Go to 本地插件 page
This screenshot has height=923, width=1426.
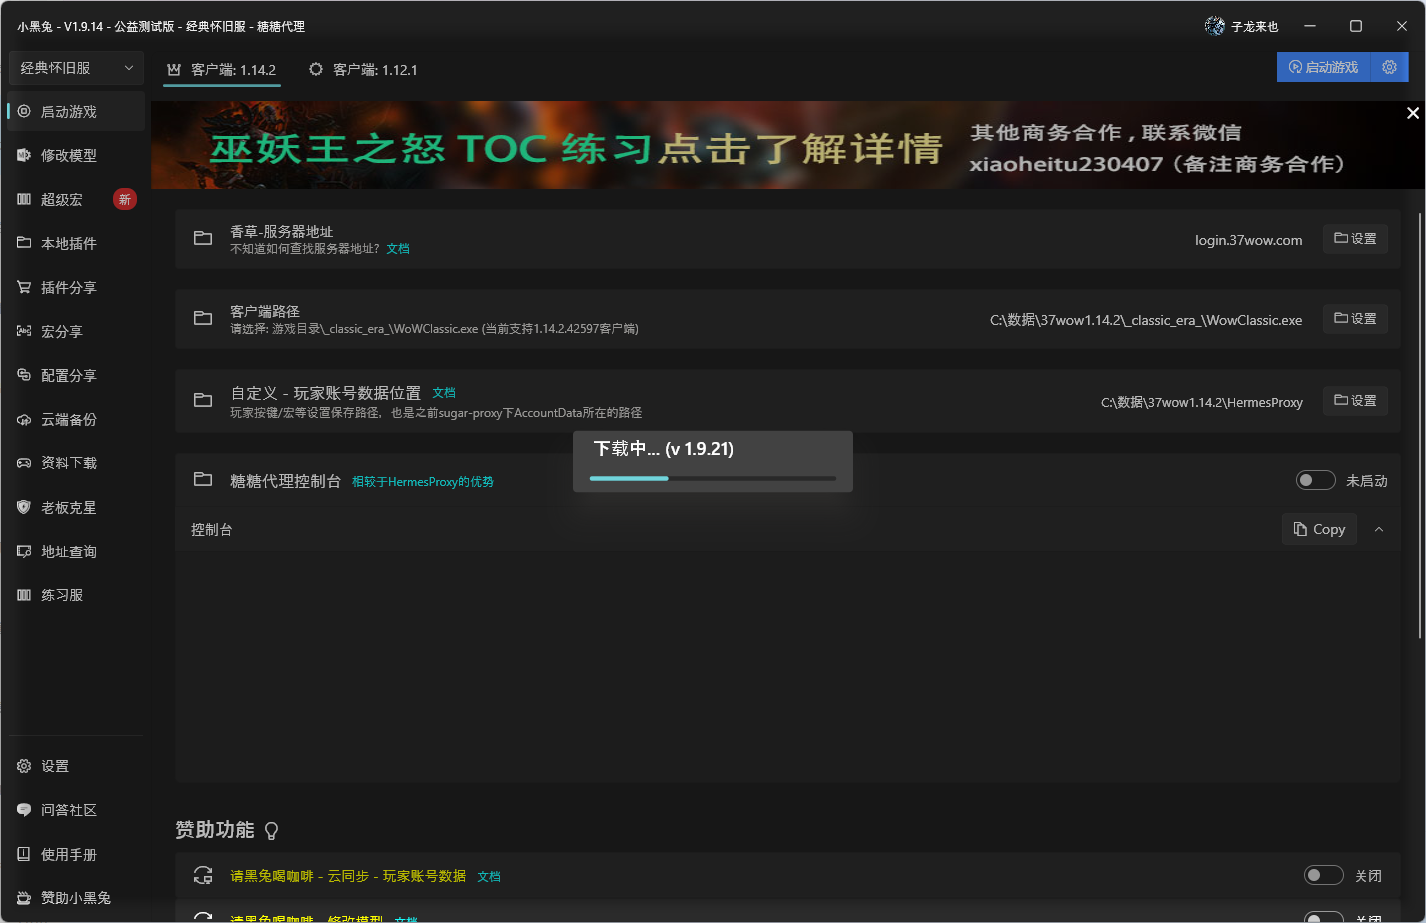(76, 244)
